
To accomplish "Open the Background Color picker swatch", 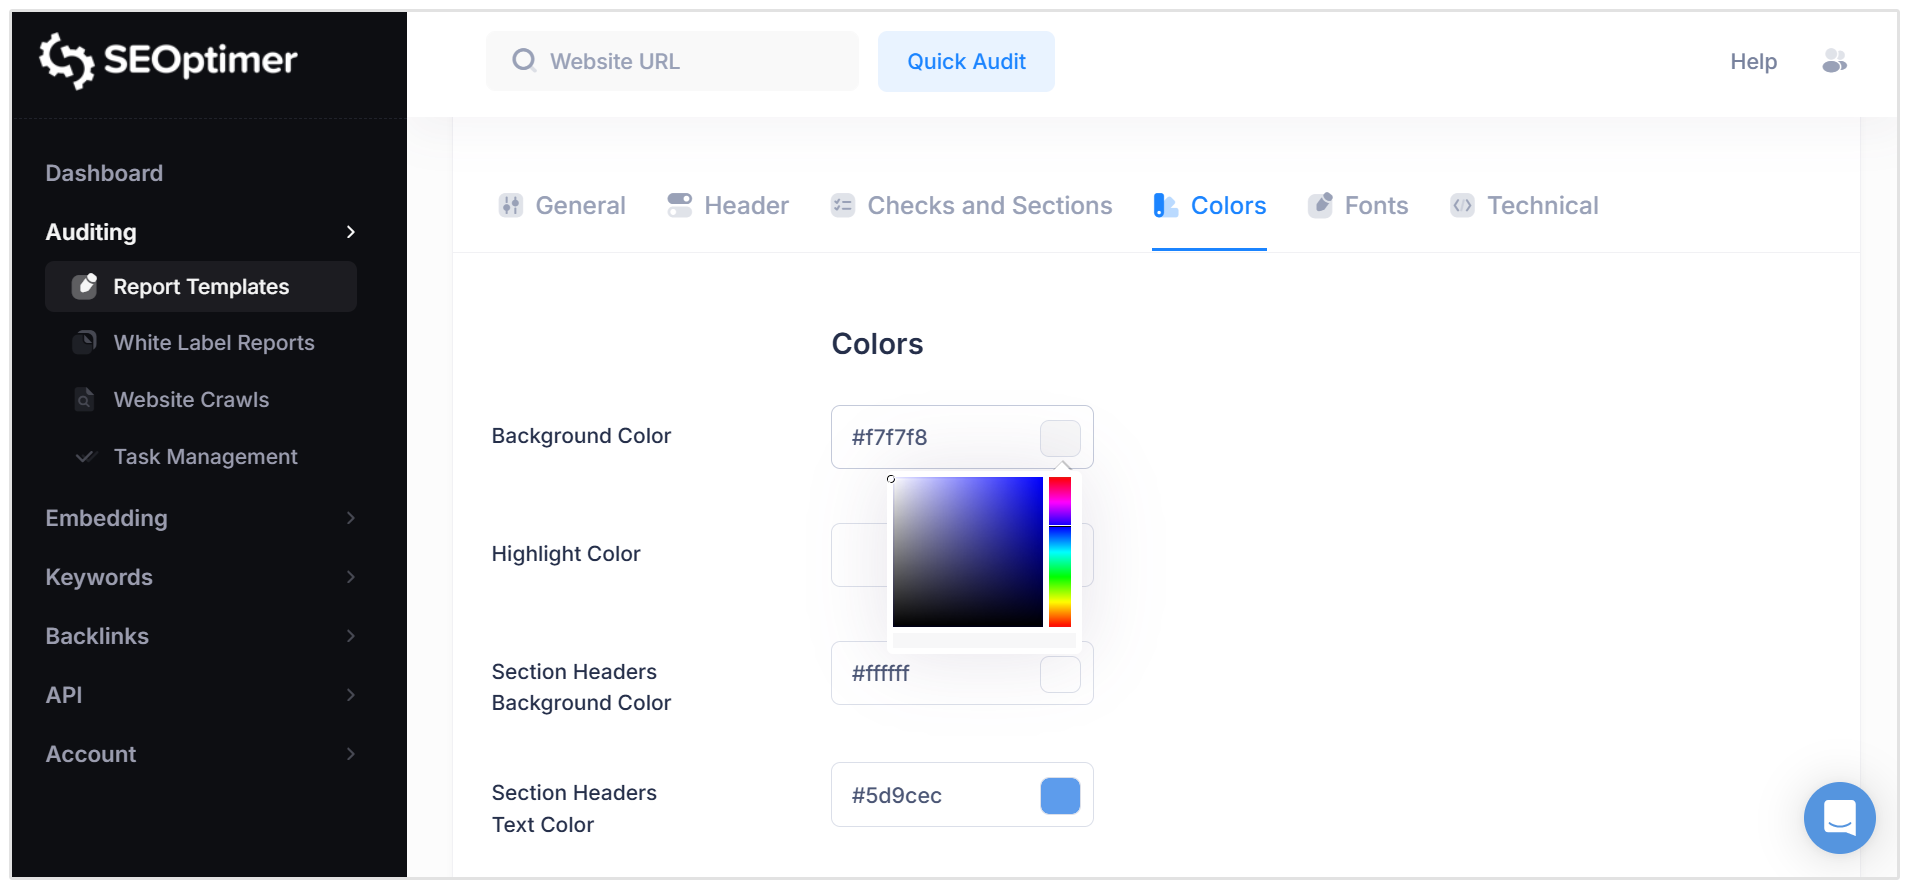I will click(1061, 437).
